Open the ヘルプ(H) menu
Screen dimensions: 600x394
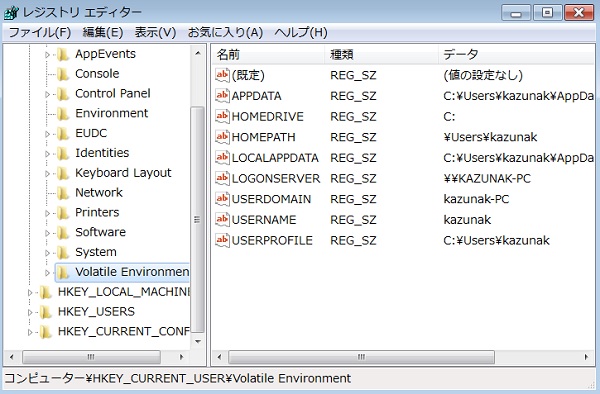pyautogui.click(x=301, y=33)
